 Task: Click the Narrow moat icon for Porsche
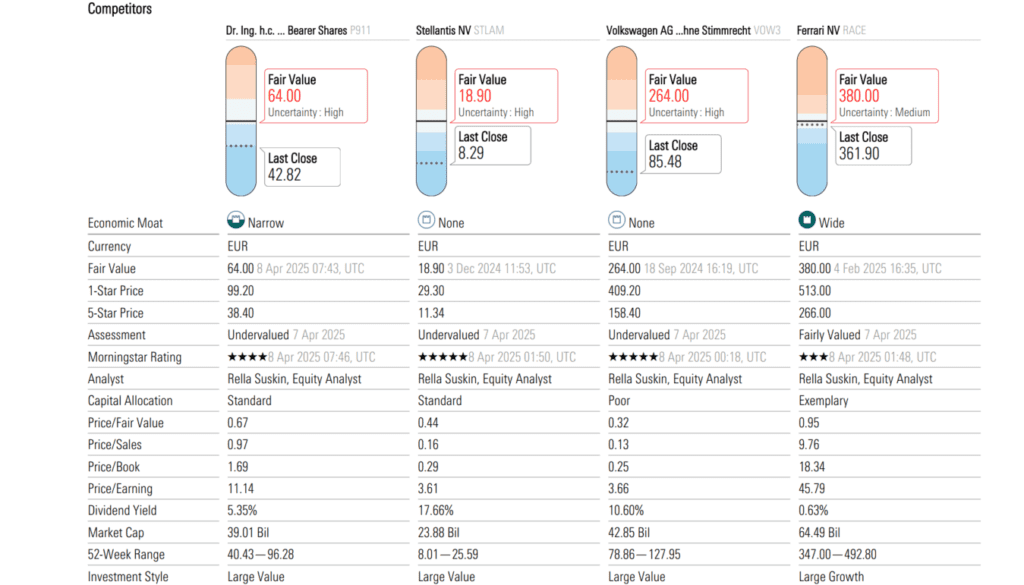[236, 222]
